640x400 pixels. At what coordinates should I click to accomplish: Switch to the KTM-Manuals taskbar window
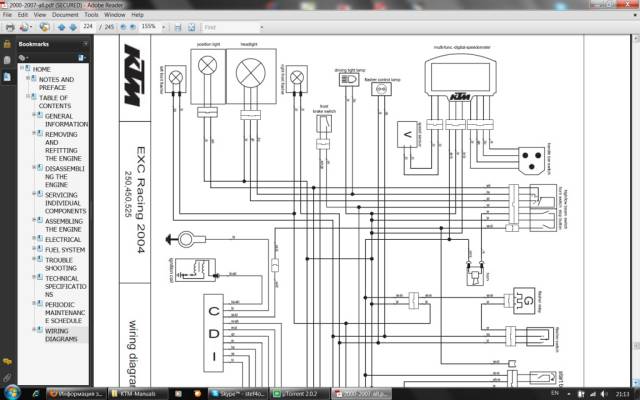[x=137, y=394]
